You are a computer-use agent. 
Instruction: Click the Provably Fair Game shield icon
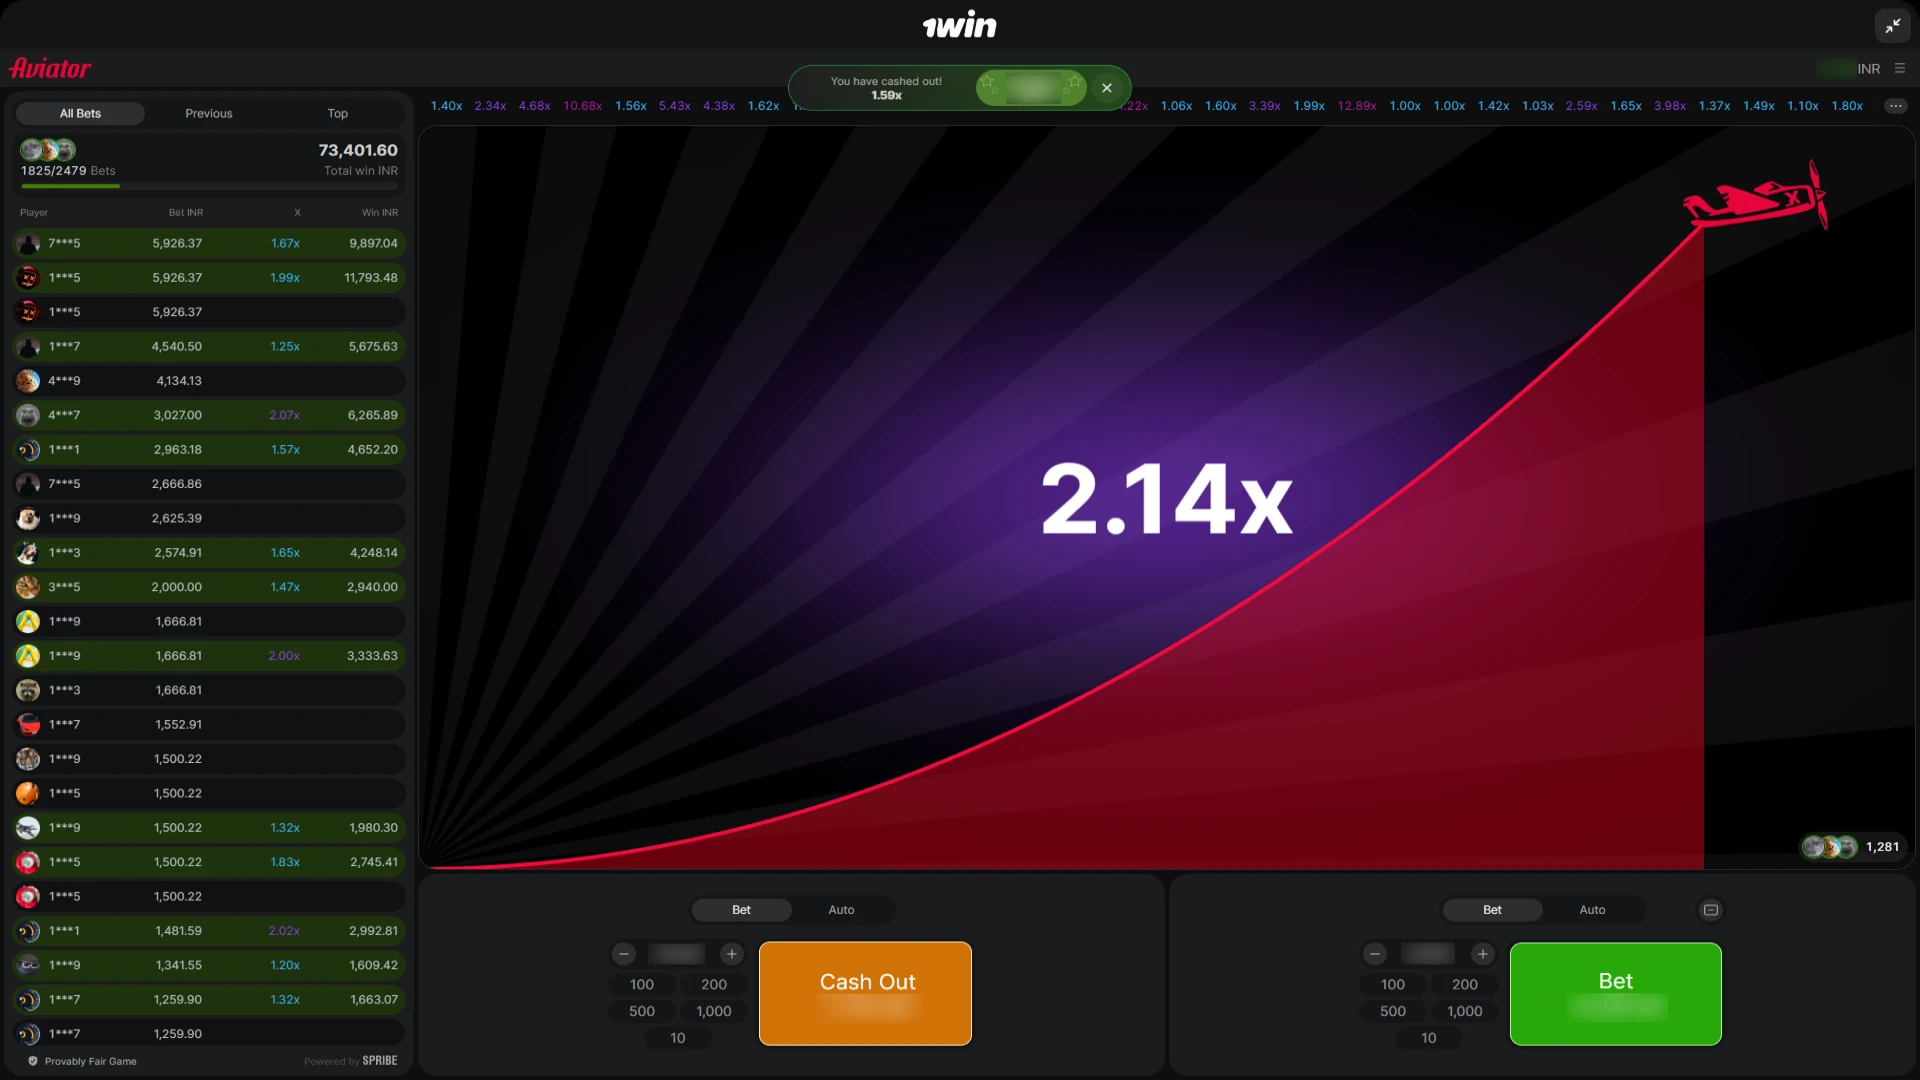point(33,1061)
